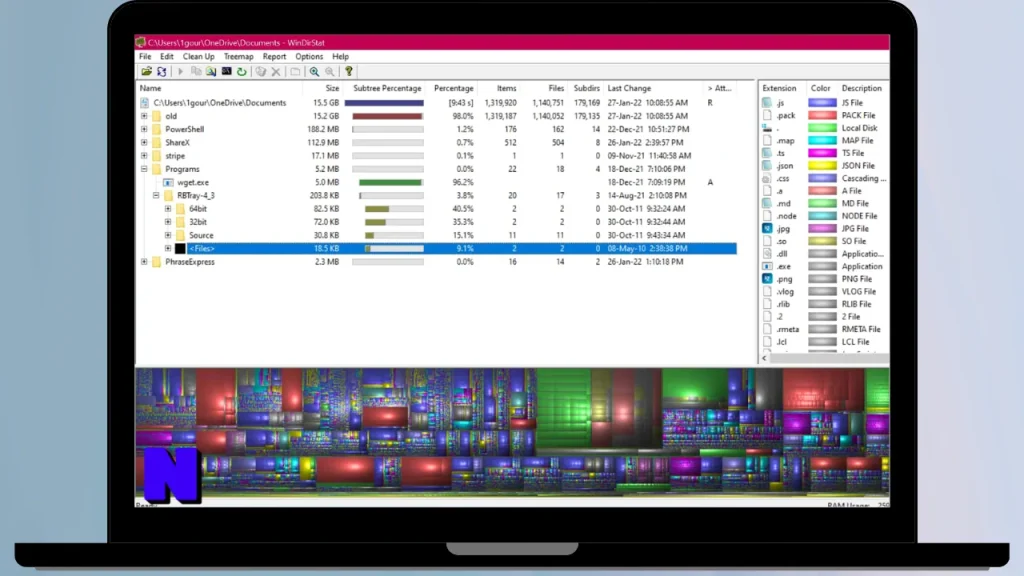The image size is (1024, 576).
Task: Expand the old folder node
Action: tap(144, 116)
